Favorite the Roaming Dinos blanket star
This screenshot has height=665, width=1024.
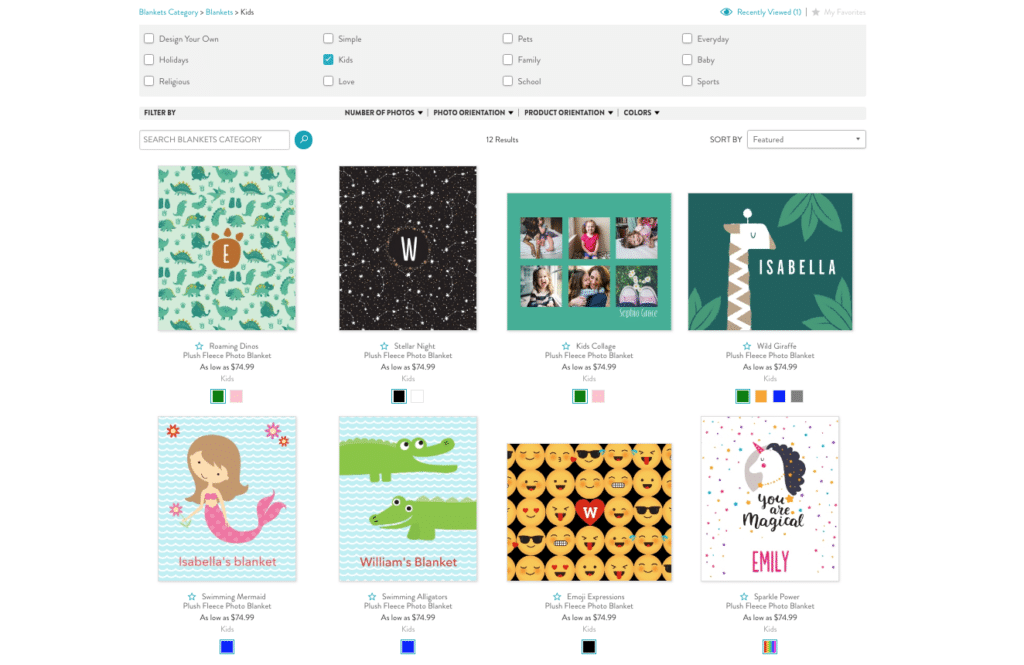pyautogui.click(x=200, y=347)
